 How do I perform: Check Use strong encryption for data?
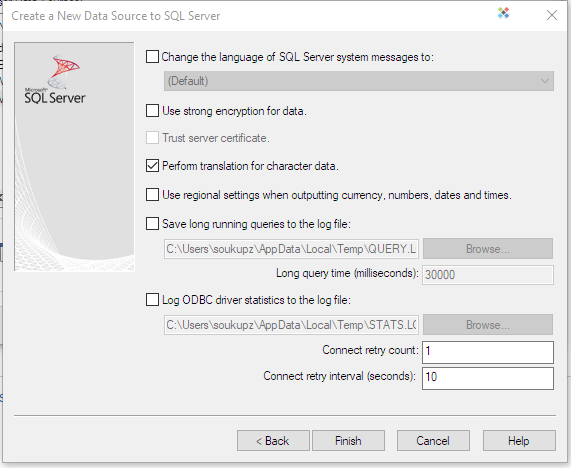(152, 111)
